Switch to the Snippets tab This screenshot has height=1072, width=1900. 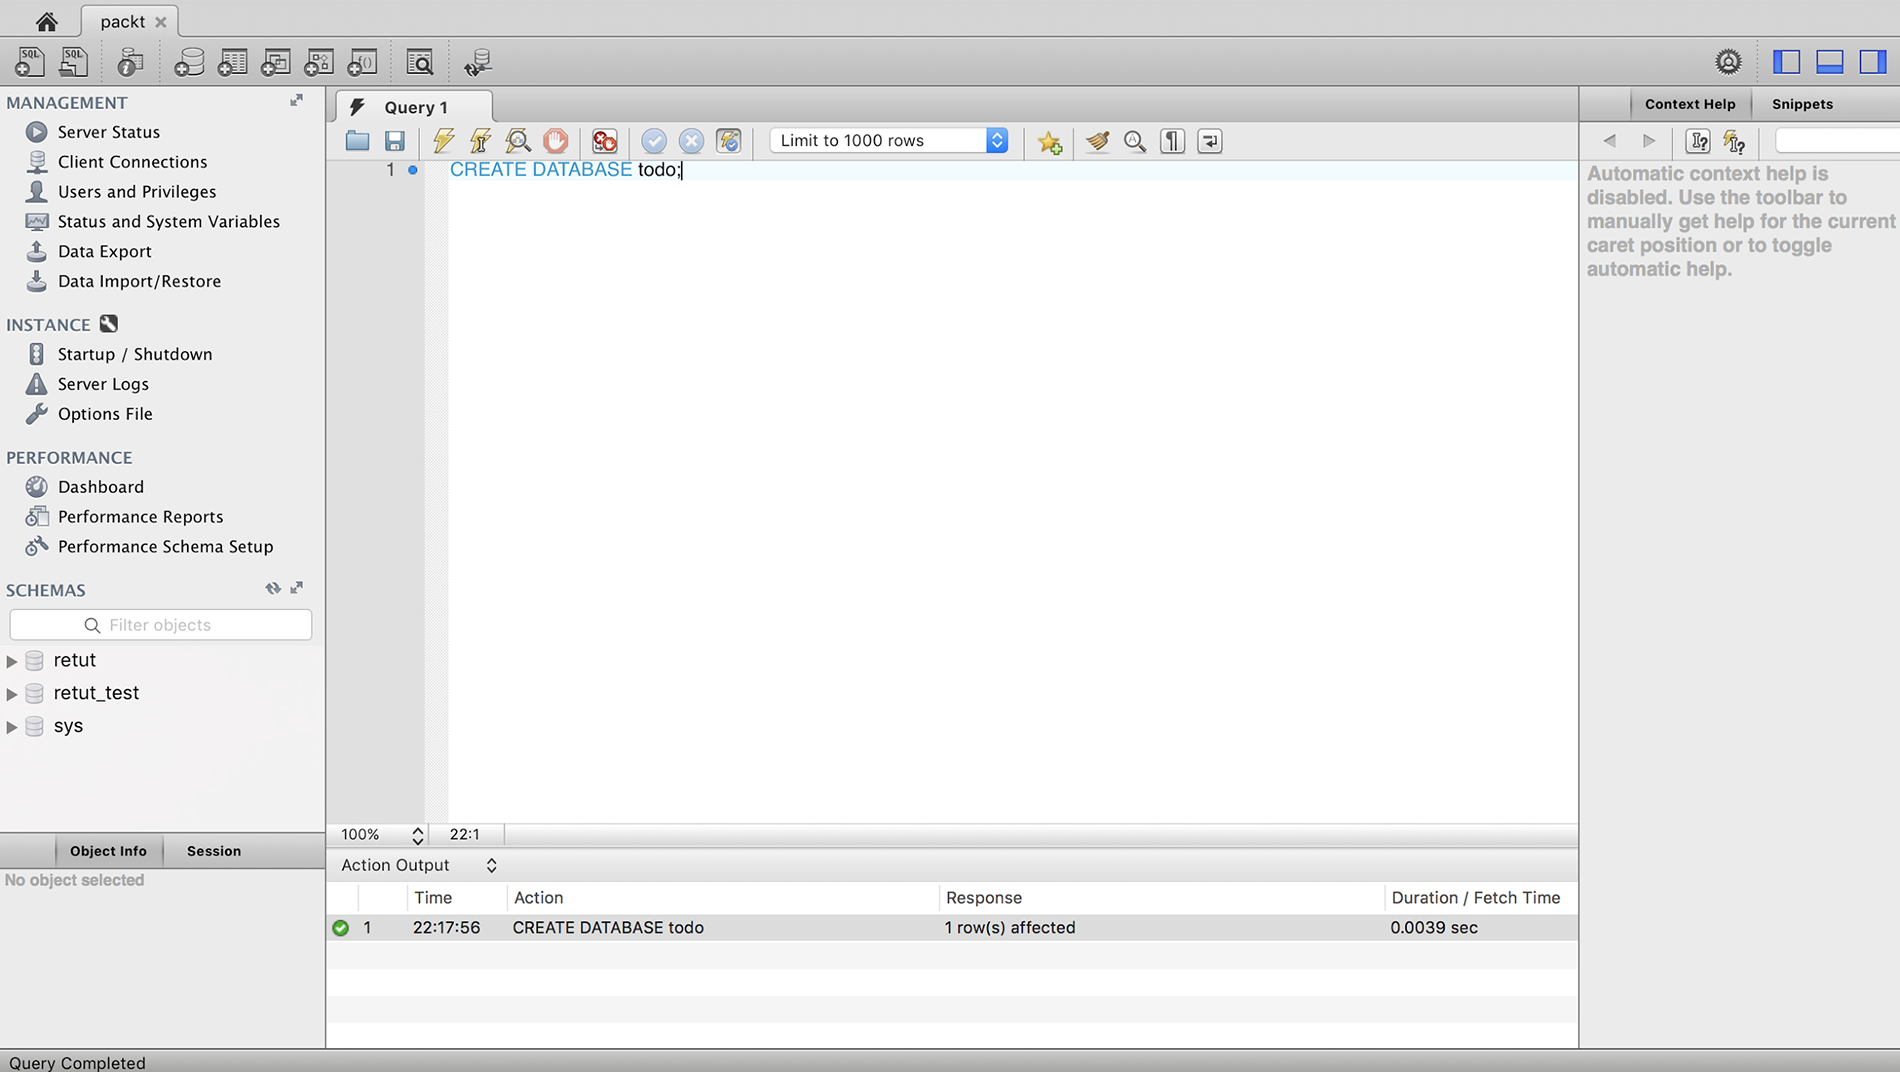[1802, 104]
